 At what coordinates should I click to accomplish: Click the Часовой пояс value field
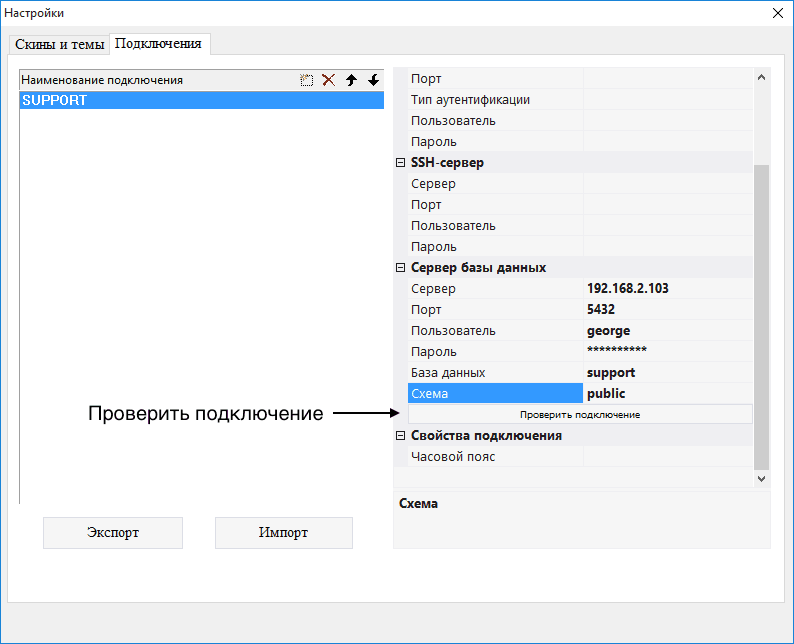(x=667, y=457)
